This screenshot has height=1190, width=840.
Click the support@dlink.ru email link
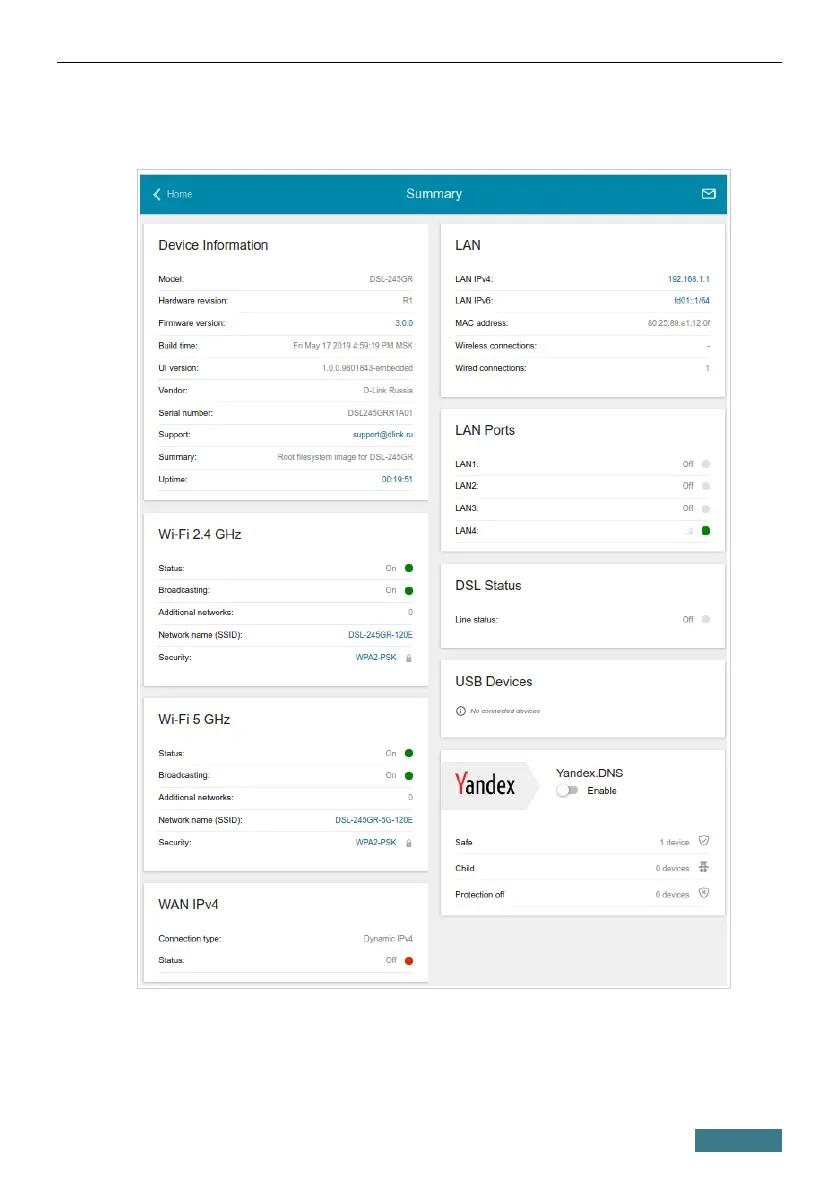click(x=385, y=435)
